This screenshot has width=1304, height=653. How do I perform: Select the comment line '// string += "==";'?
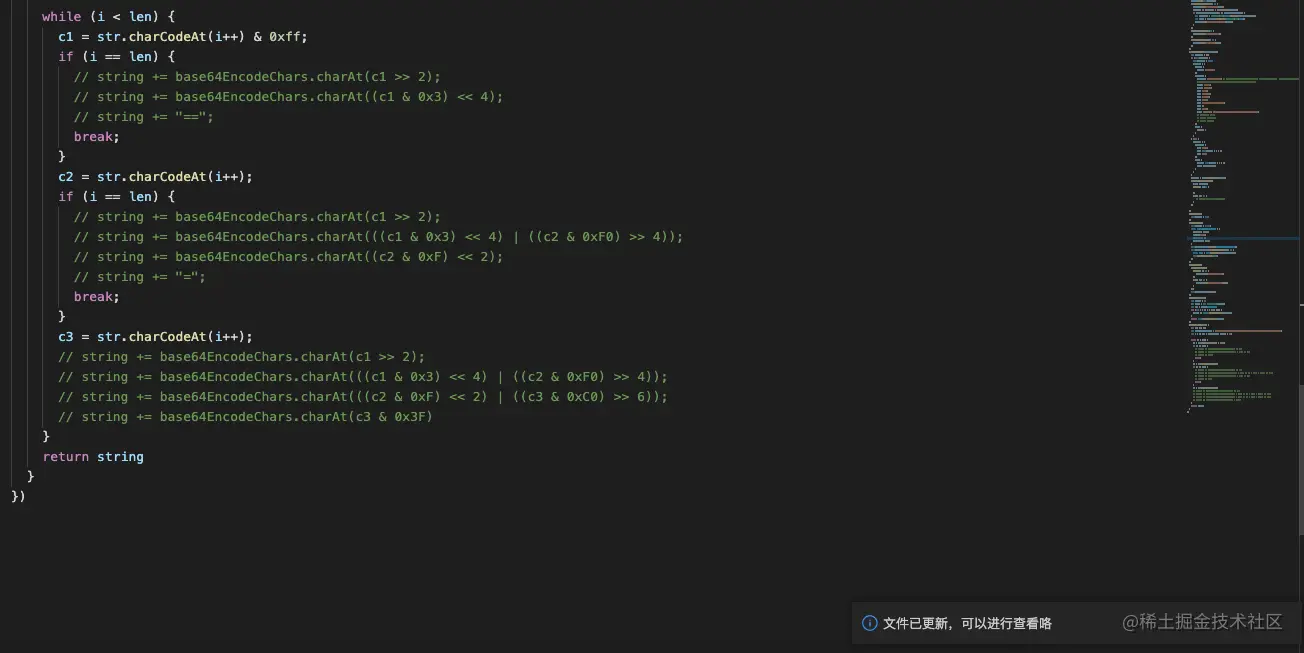tap(143, 117)
